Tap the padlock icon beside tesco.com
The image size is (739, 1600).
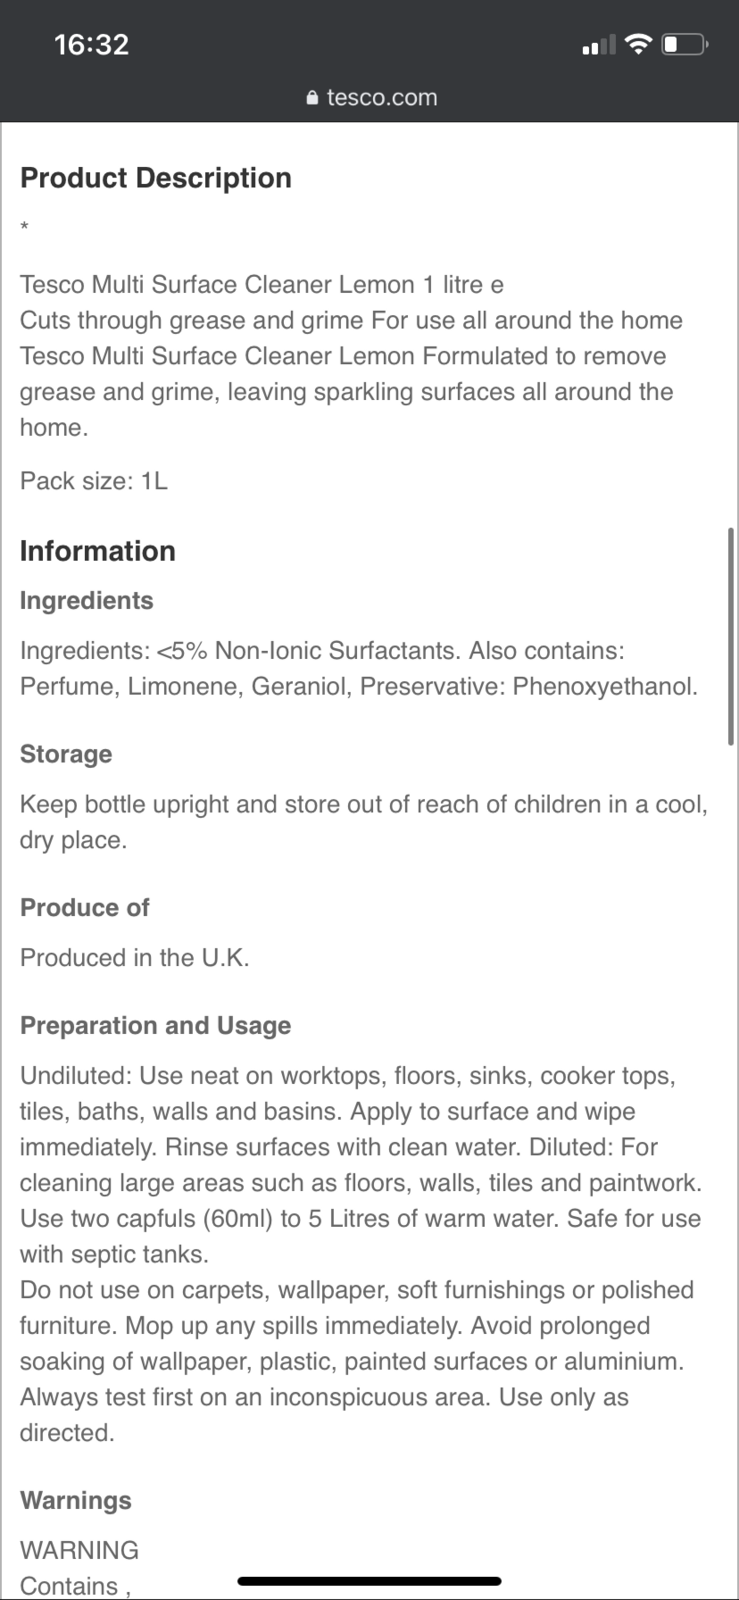tap(312, 98)
